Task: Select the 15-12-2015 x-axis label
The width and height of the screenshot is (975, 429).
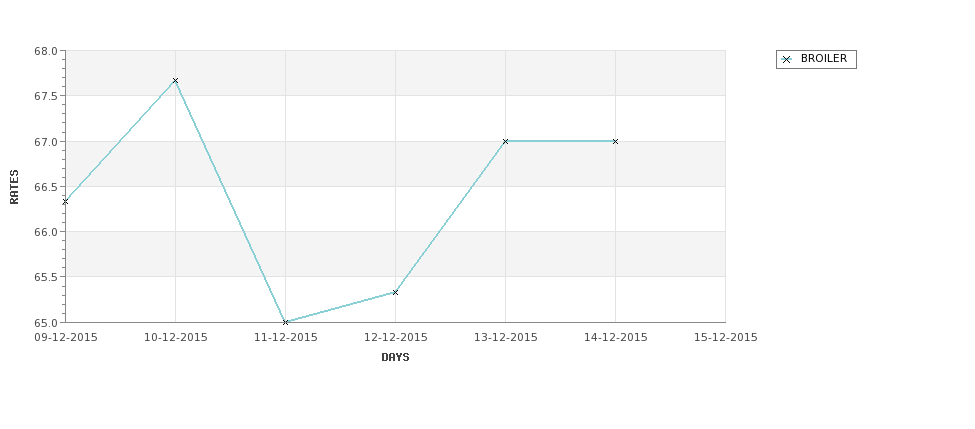Action: point(726,338)
